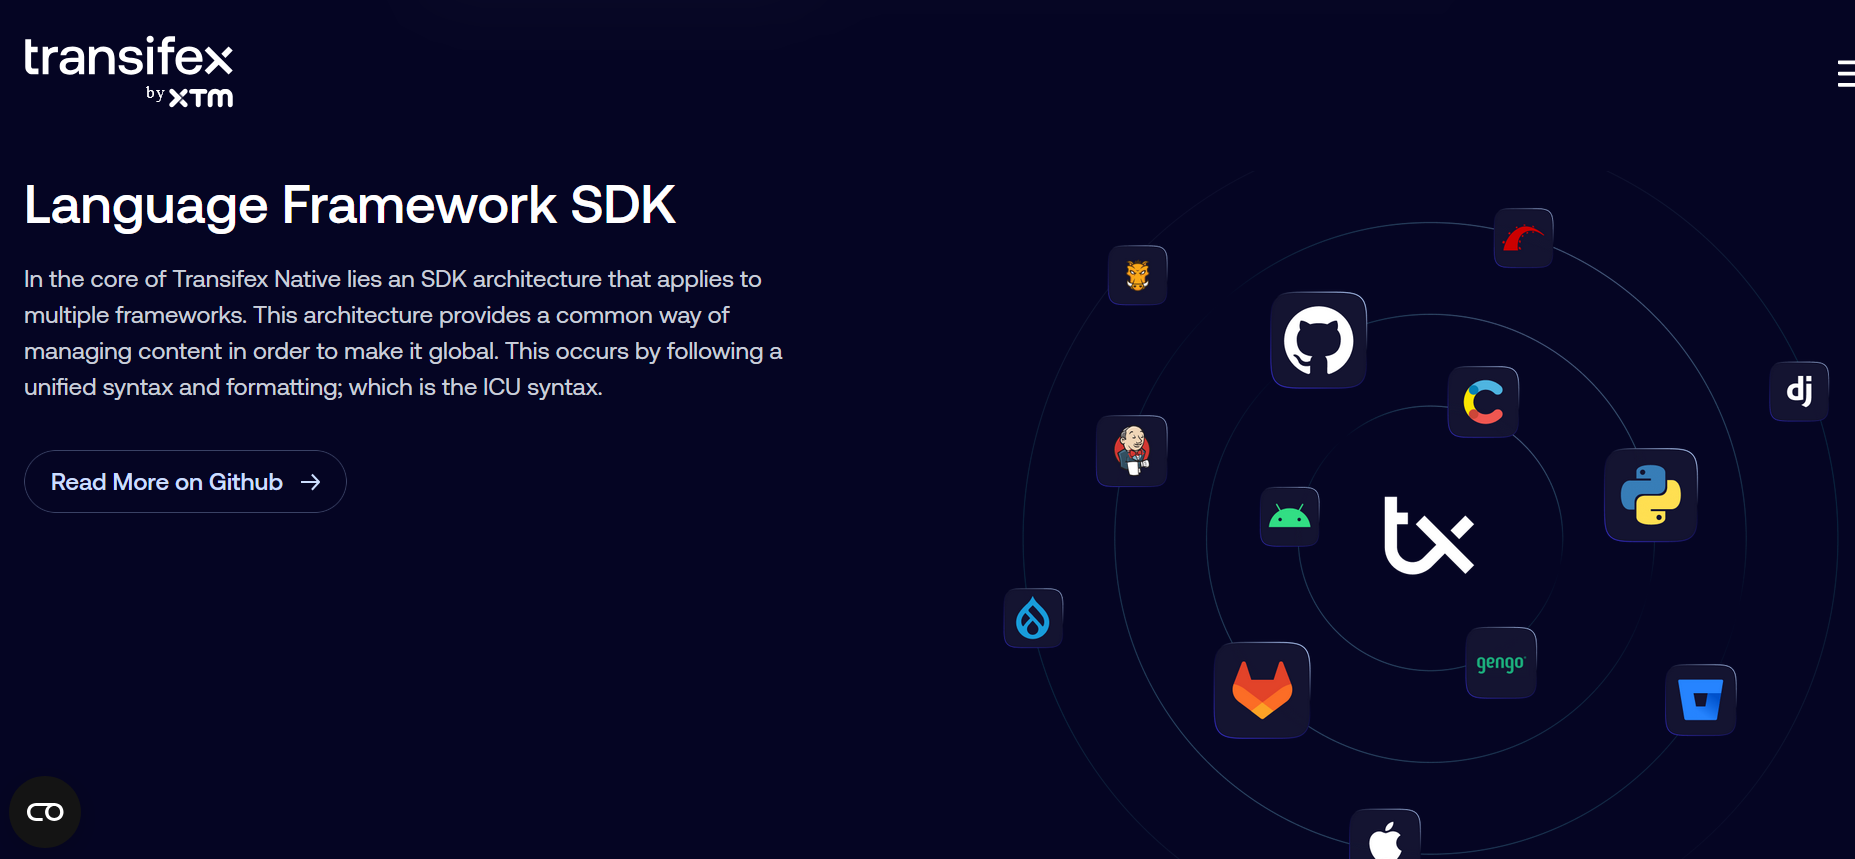Click the Django dj icon
1855x859 pixels.
click(1799, 391)
